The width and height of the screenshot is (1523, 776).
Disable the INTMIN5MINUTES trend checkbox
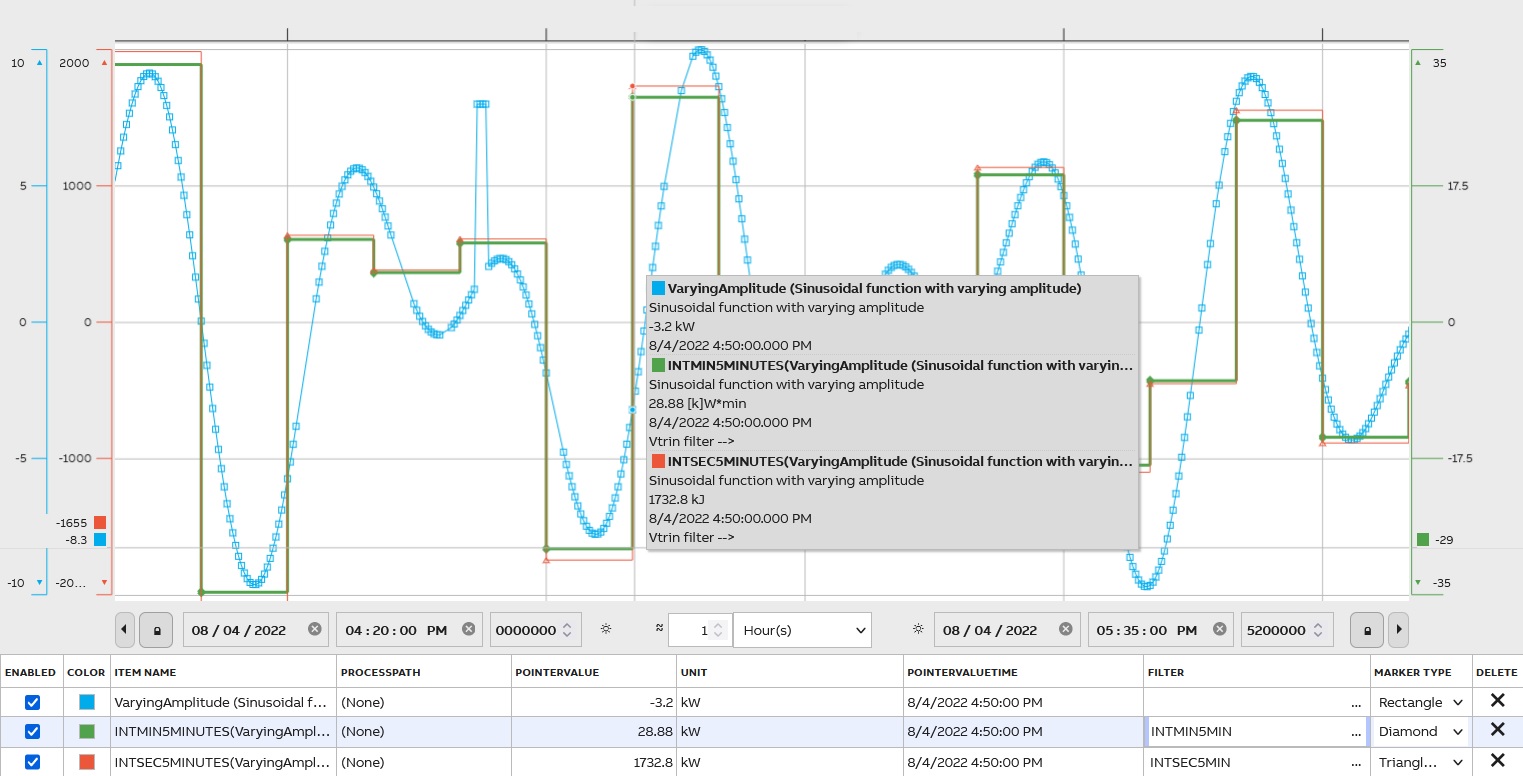(32, 731)
